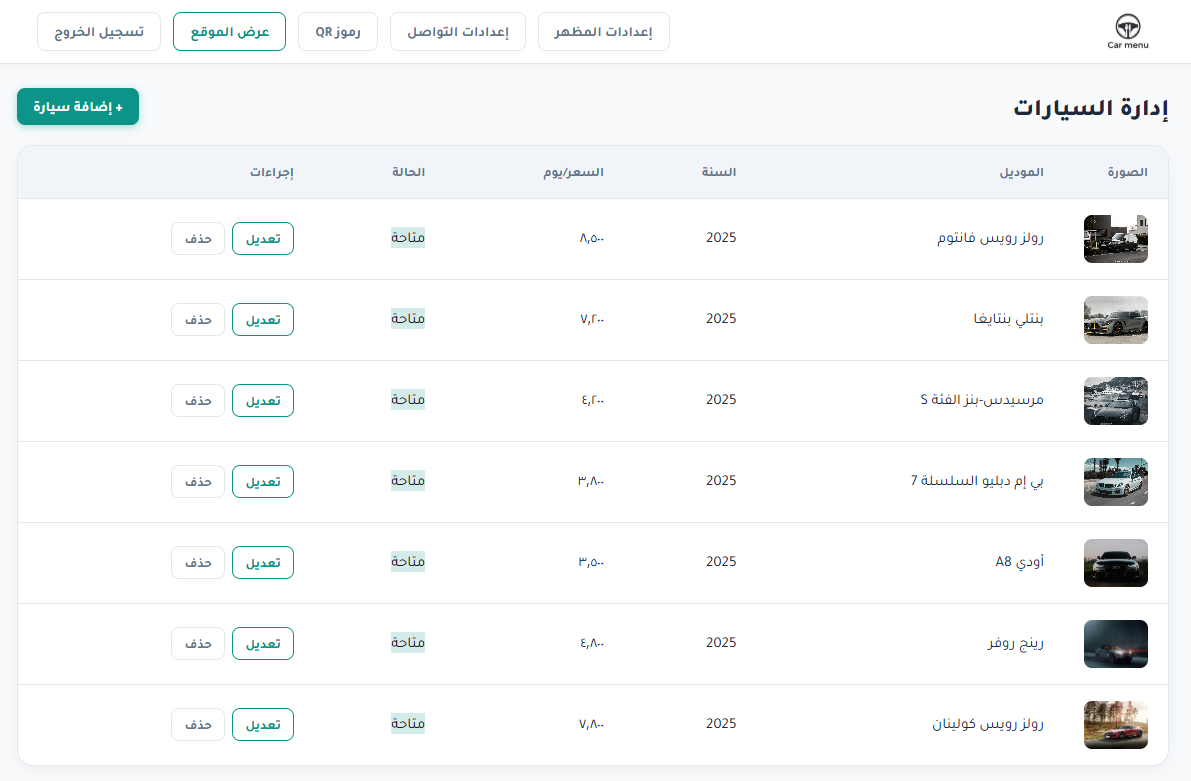Select عرض الموقع in the top bar
The height and width of the screenshot is (781, 1191).
coord(229,31)
